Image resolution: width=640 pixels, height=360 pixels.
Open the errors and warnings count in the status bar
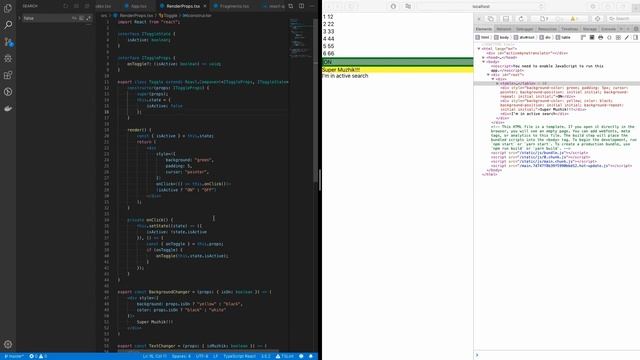38,356
